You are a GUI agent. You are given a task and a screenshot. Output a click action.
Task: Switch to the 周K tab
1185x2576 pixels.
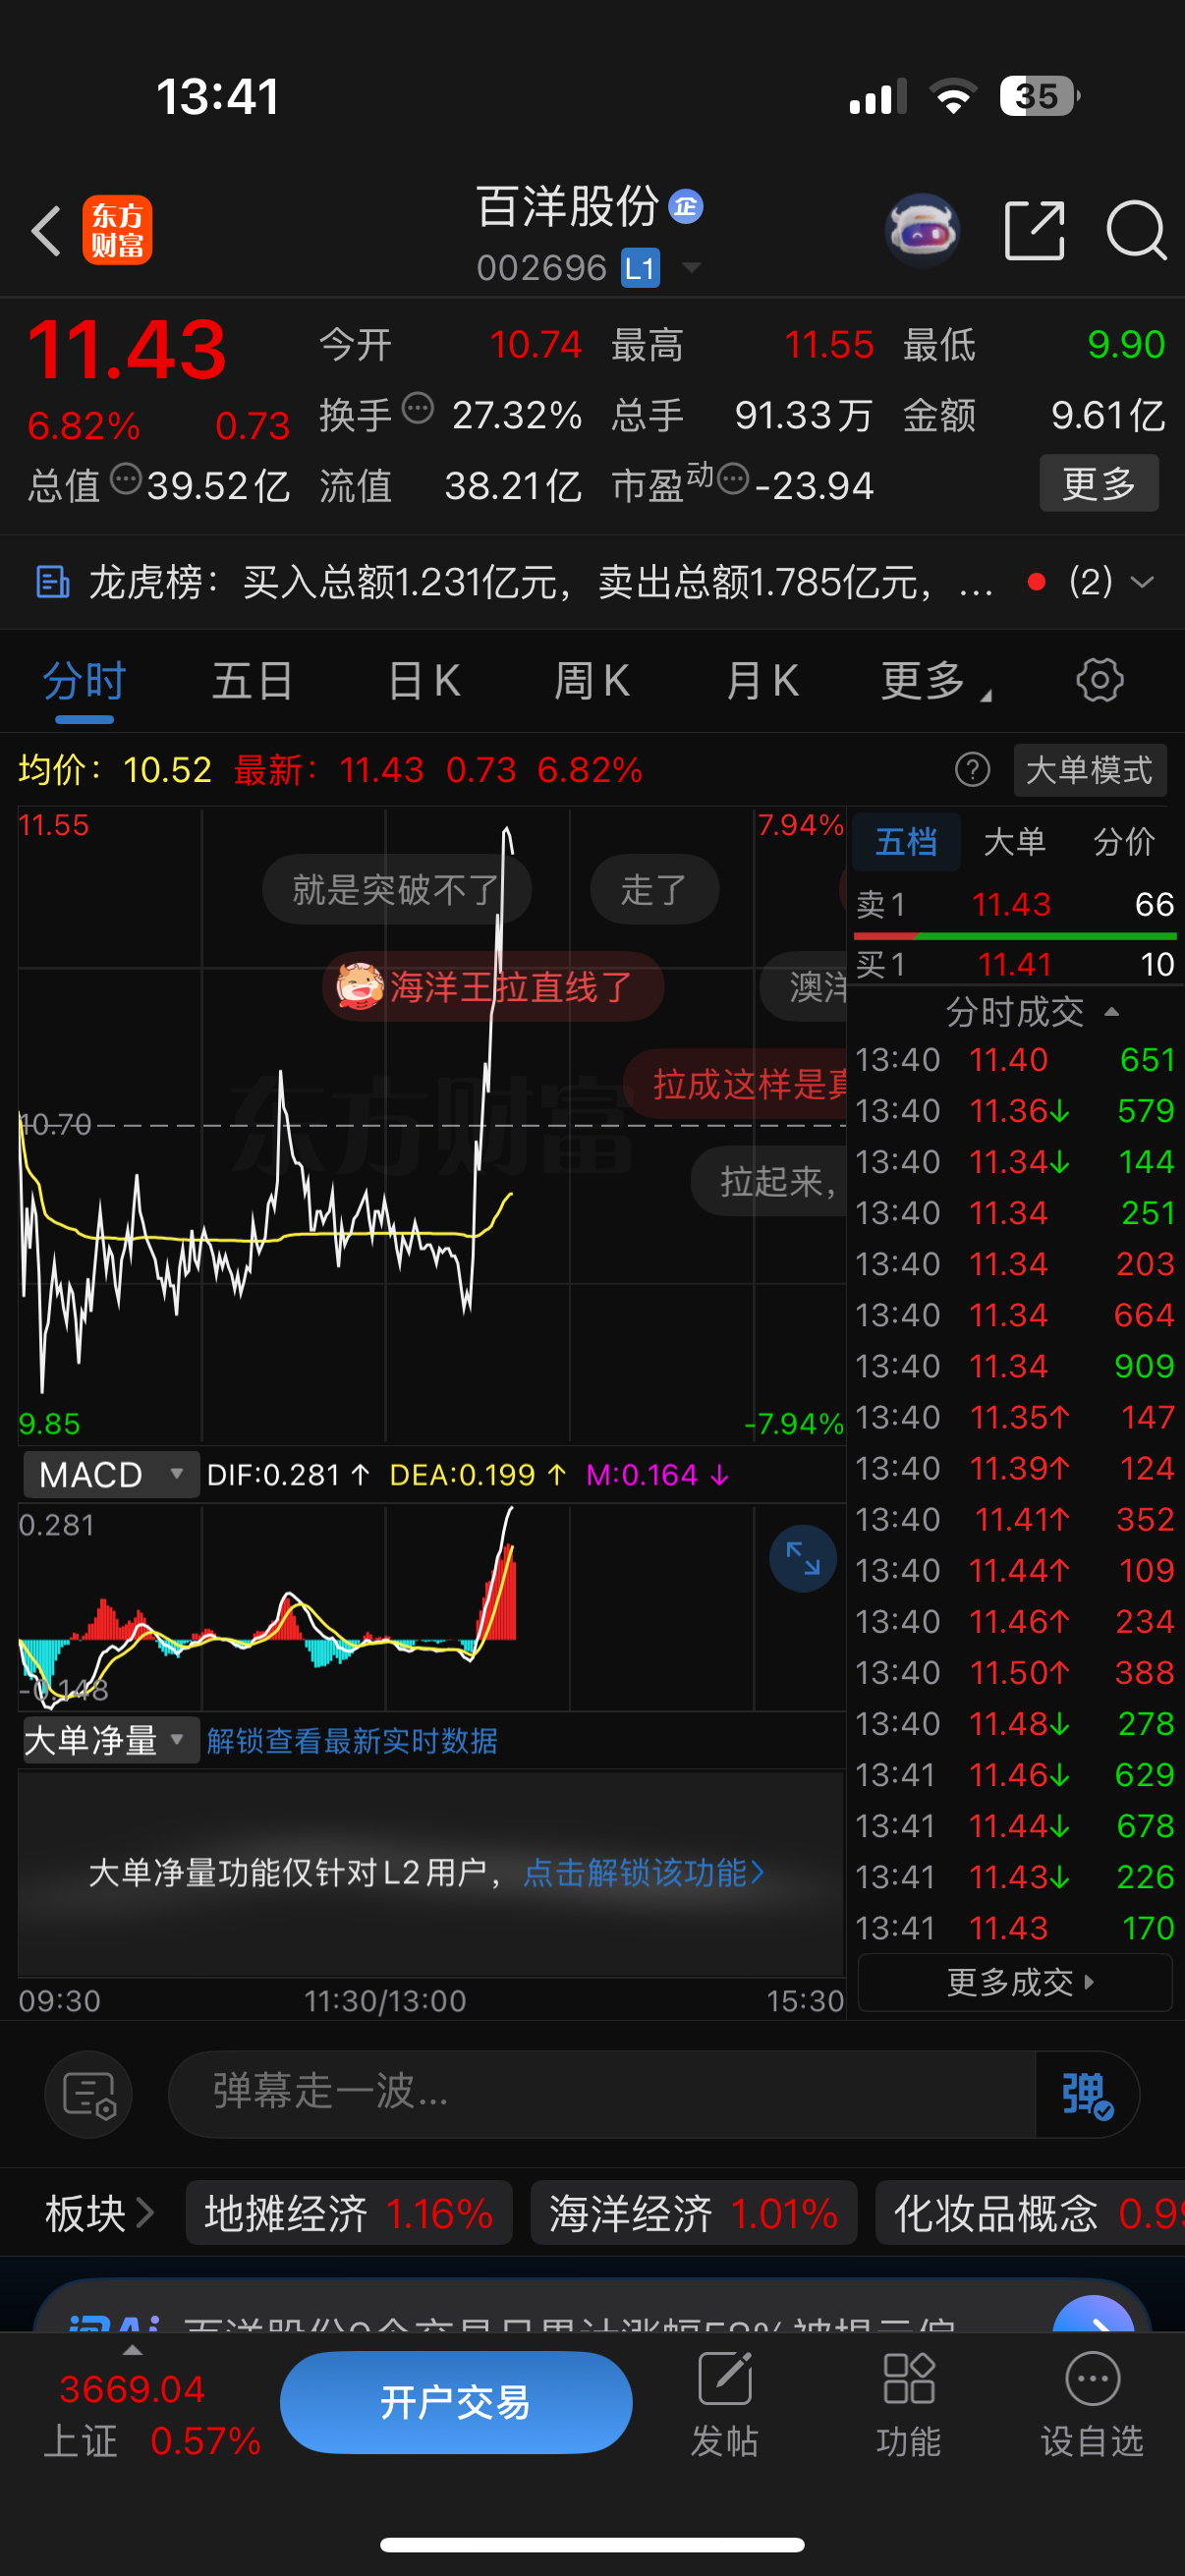(x=592, y=682)
